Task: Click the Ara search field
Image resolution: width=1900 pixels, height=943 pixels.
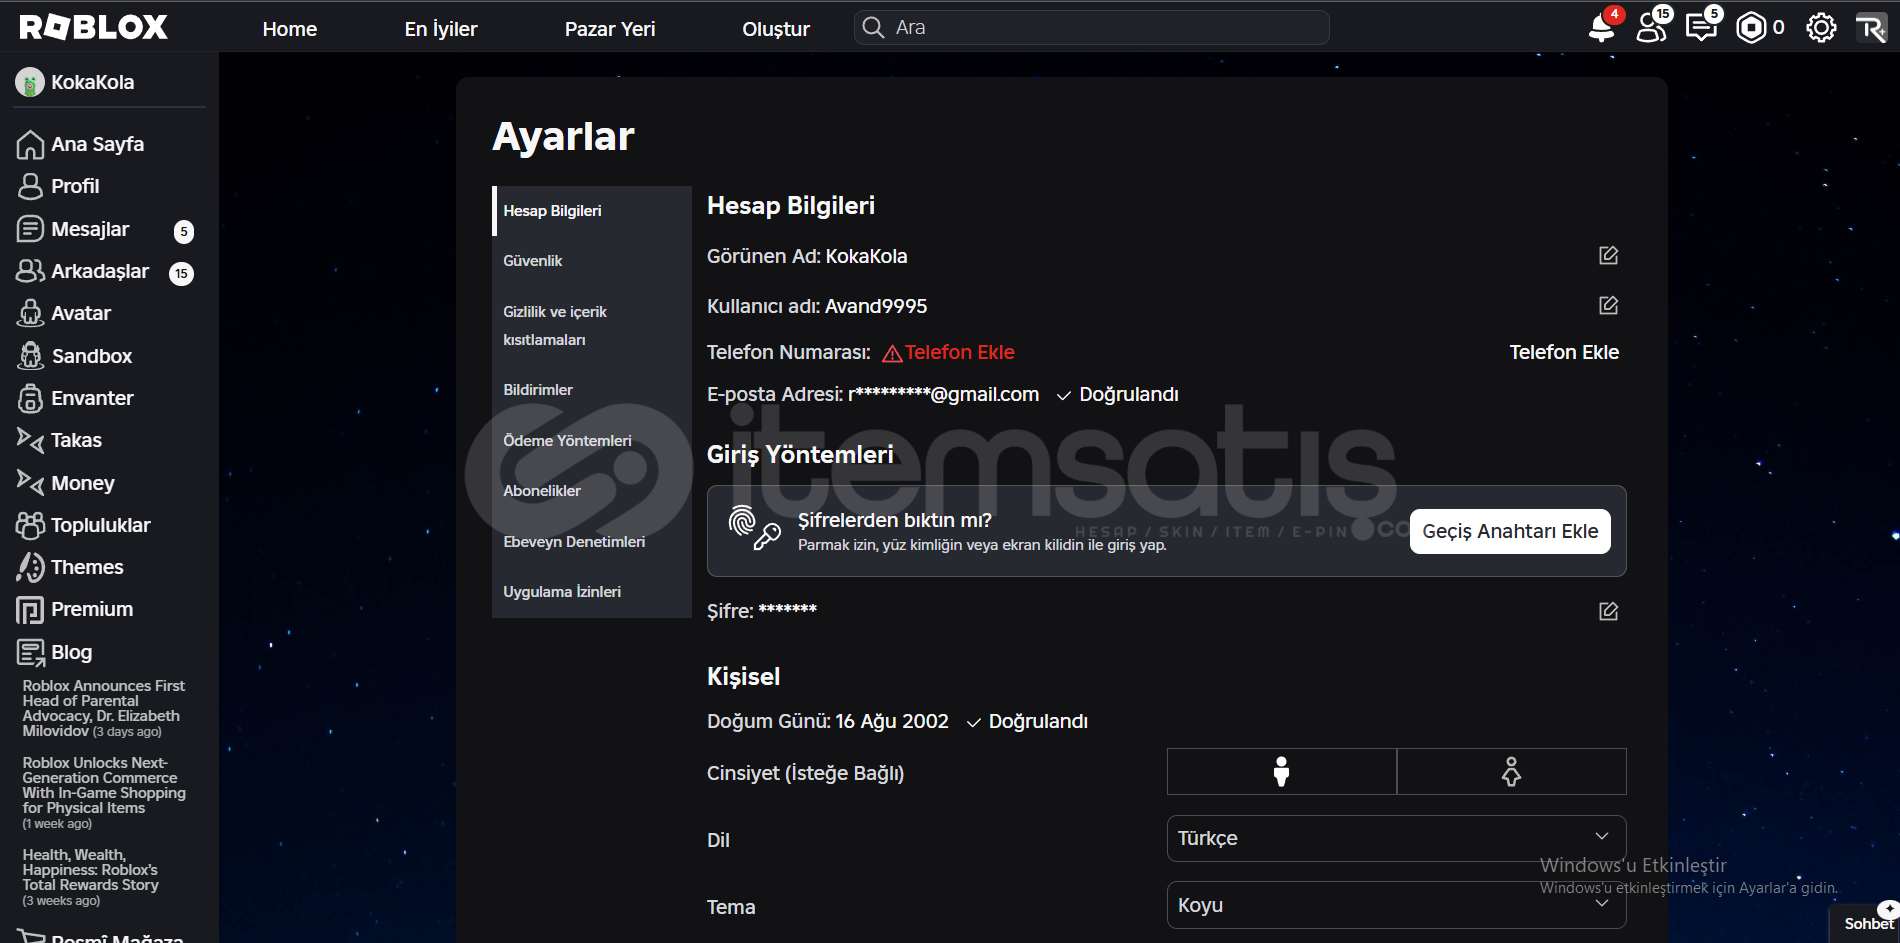Action: tap(1092, 27)
